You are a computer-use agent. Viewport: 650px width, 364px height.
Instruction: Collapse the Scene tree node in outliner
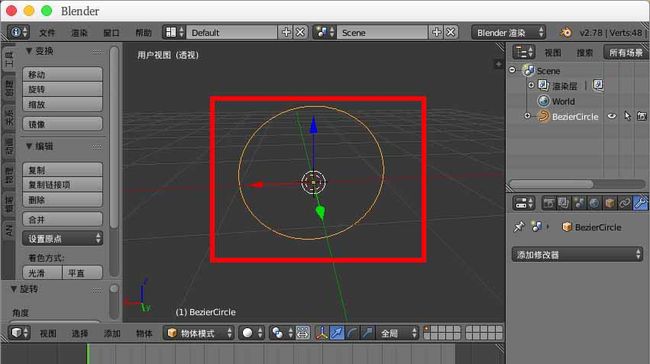click(x=512, y=70)
